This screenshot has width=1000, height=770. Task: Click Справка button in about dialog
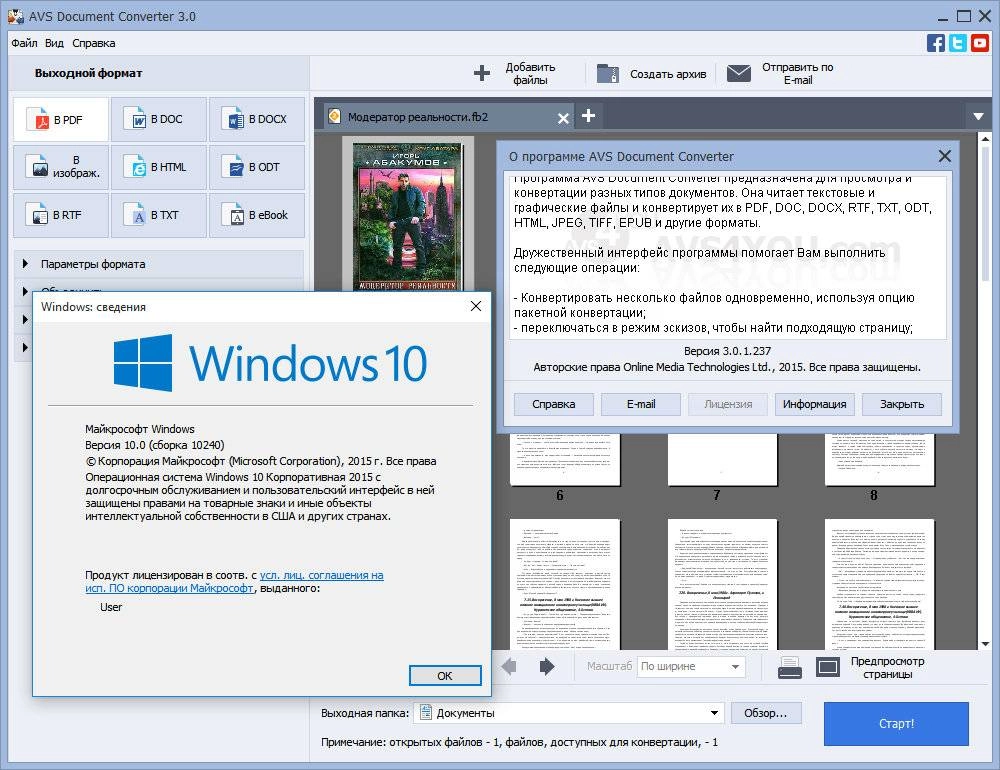[554, 404]
